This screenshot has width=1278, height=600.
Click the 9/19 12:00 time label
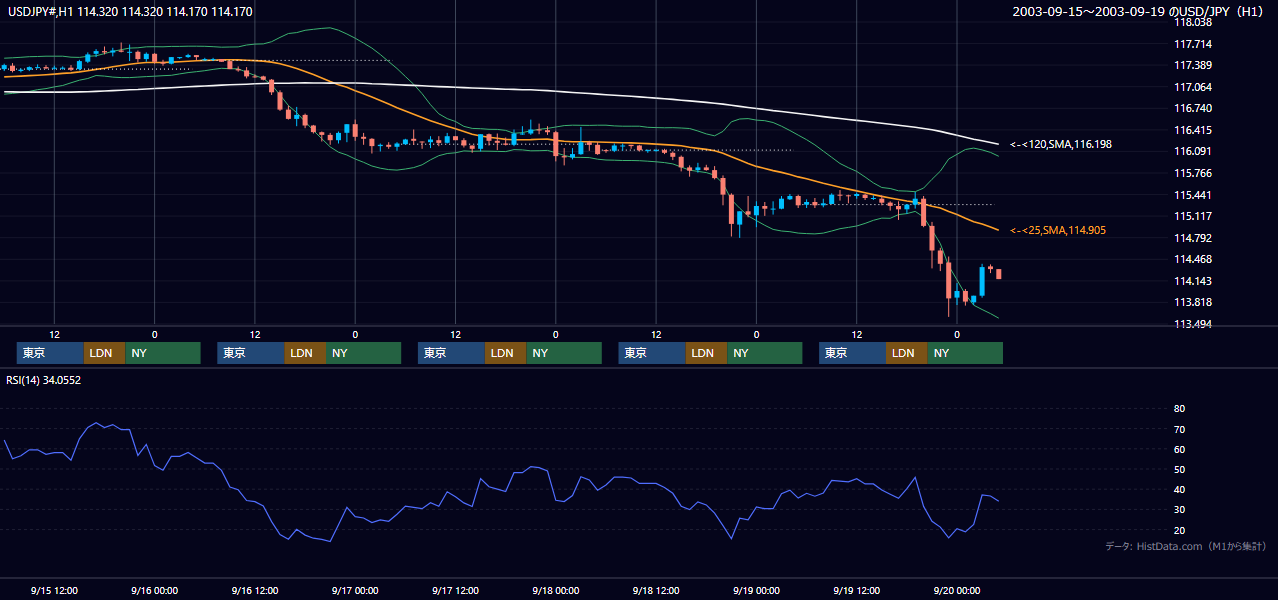point(857,590)
